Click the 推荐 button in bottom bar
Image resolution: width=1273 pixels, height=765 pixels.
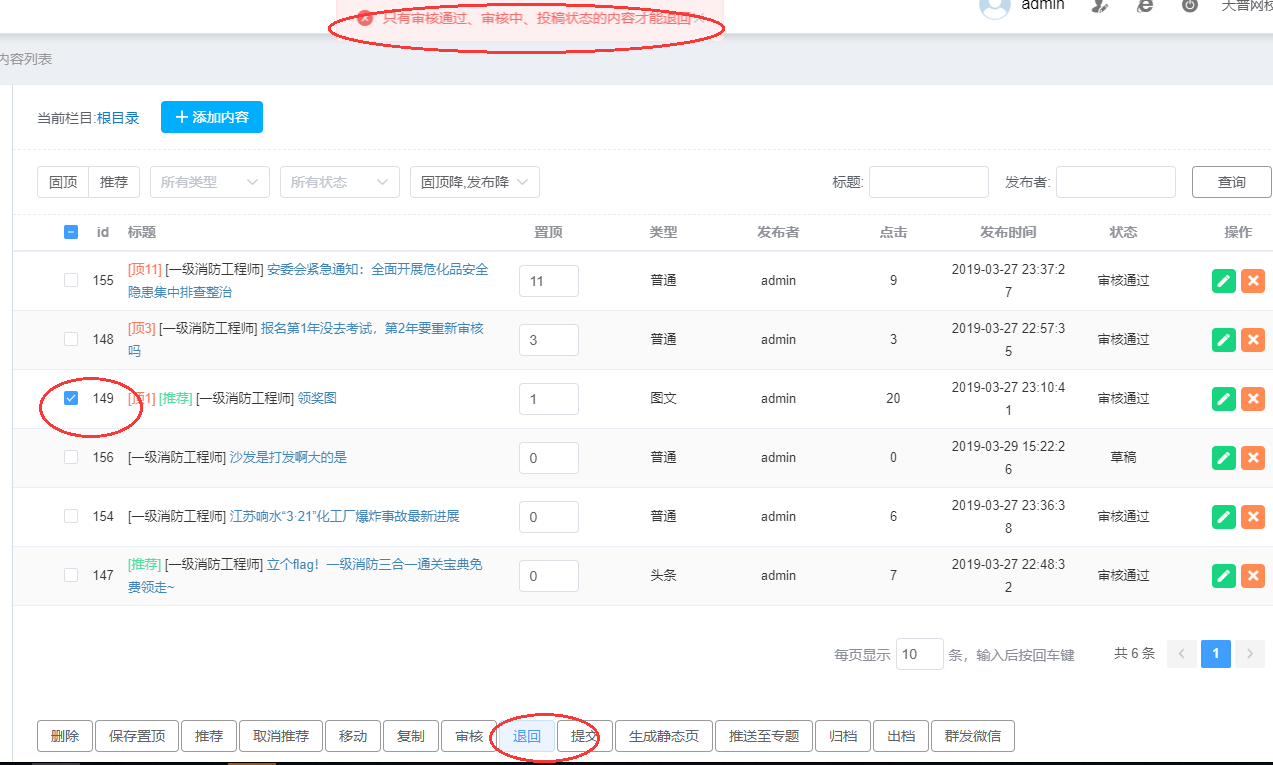(x=209, y=736)
